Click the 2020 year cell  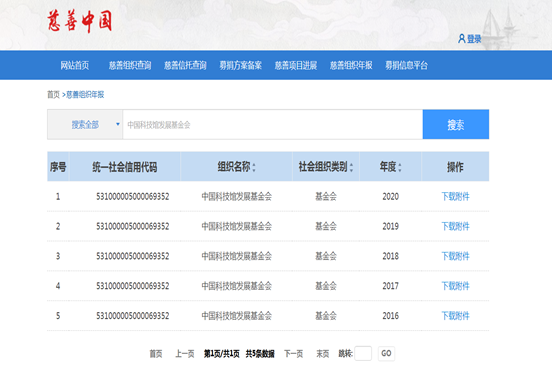pos(391,197)
